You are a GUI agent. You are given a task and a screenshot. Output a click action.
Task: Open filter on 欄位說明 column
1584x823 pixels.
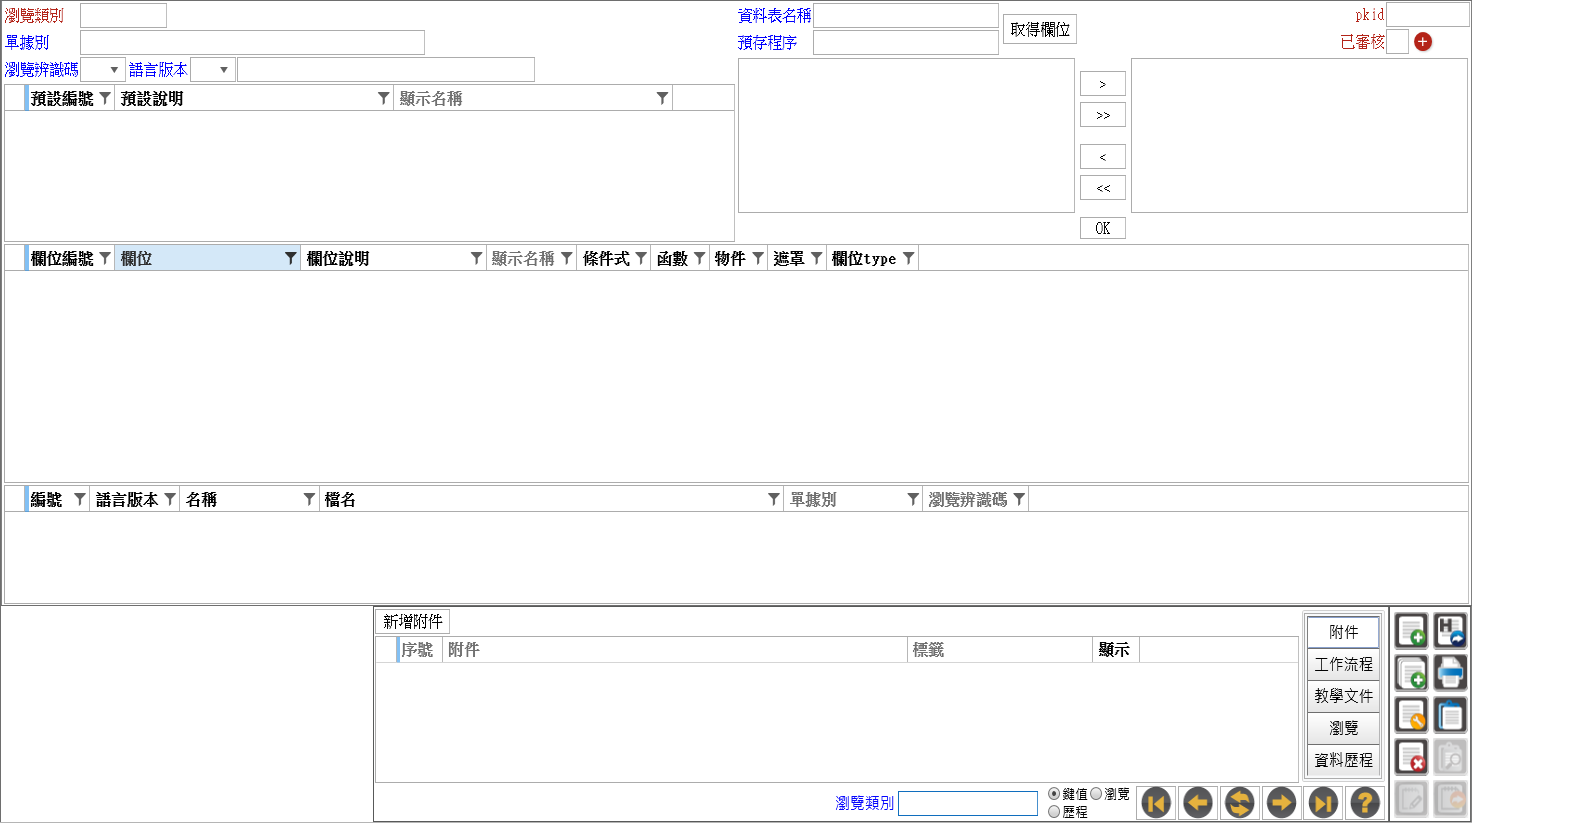pos(476,259)
